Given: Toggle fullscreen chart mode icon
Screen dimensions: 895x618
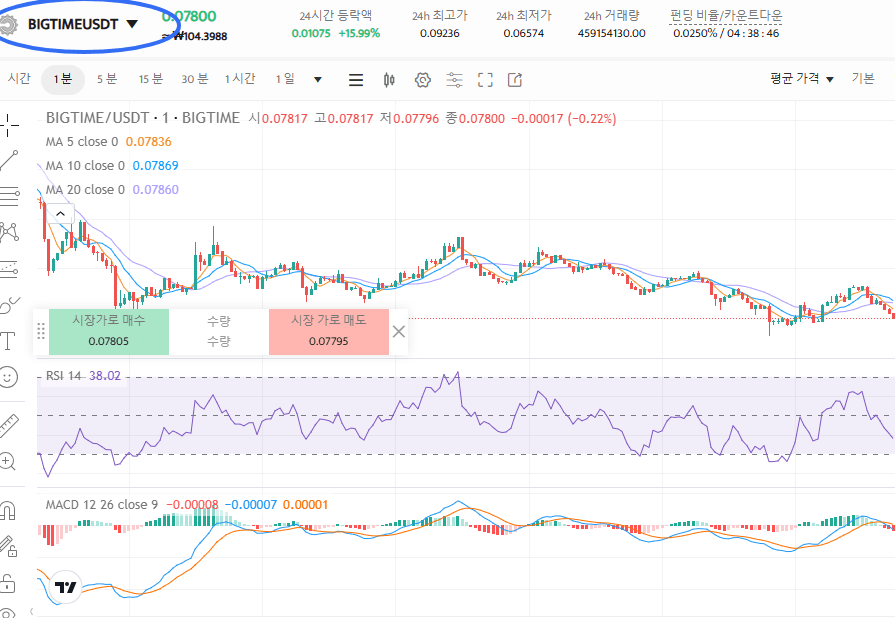Looking at the screenshot, I should click(x=485, y=80).
